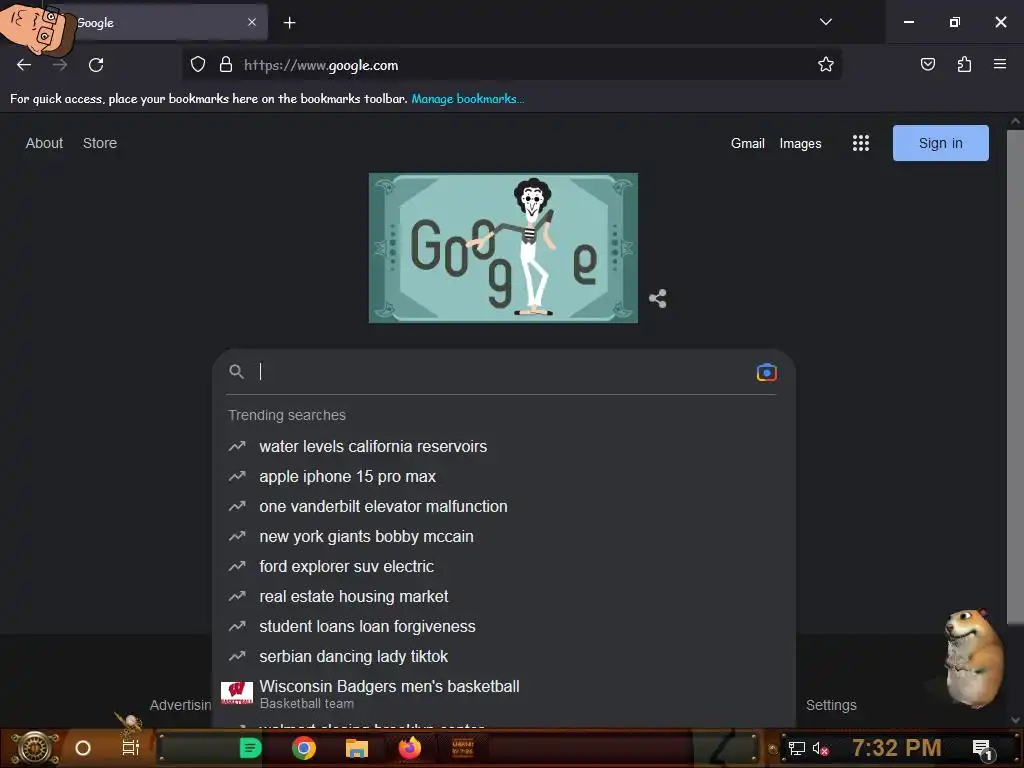The width and height of the screenshot is (1024, 768).
Task: Open Task View icon in taskbar
Action: 131,748
